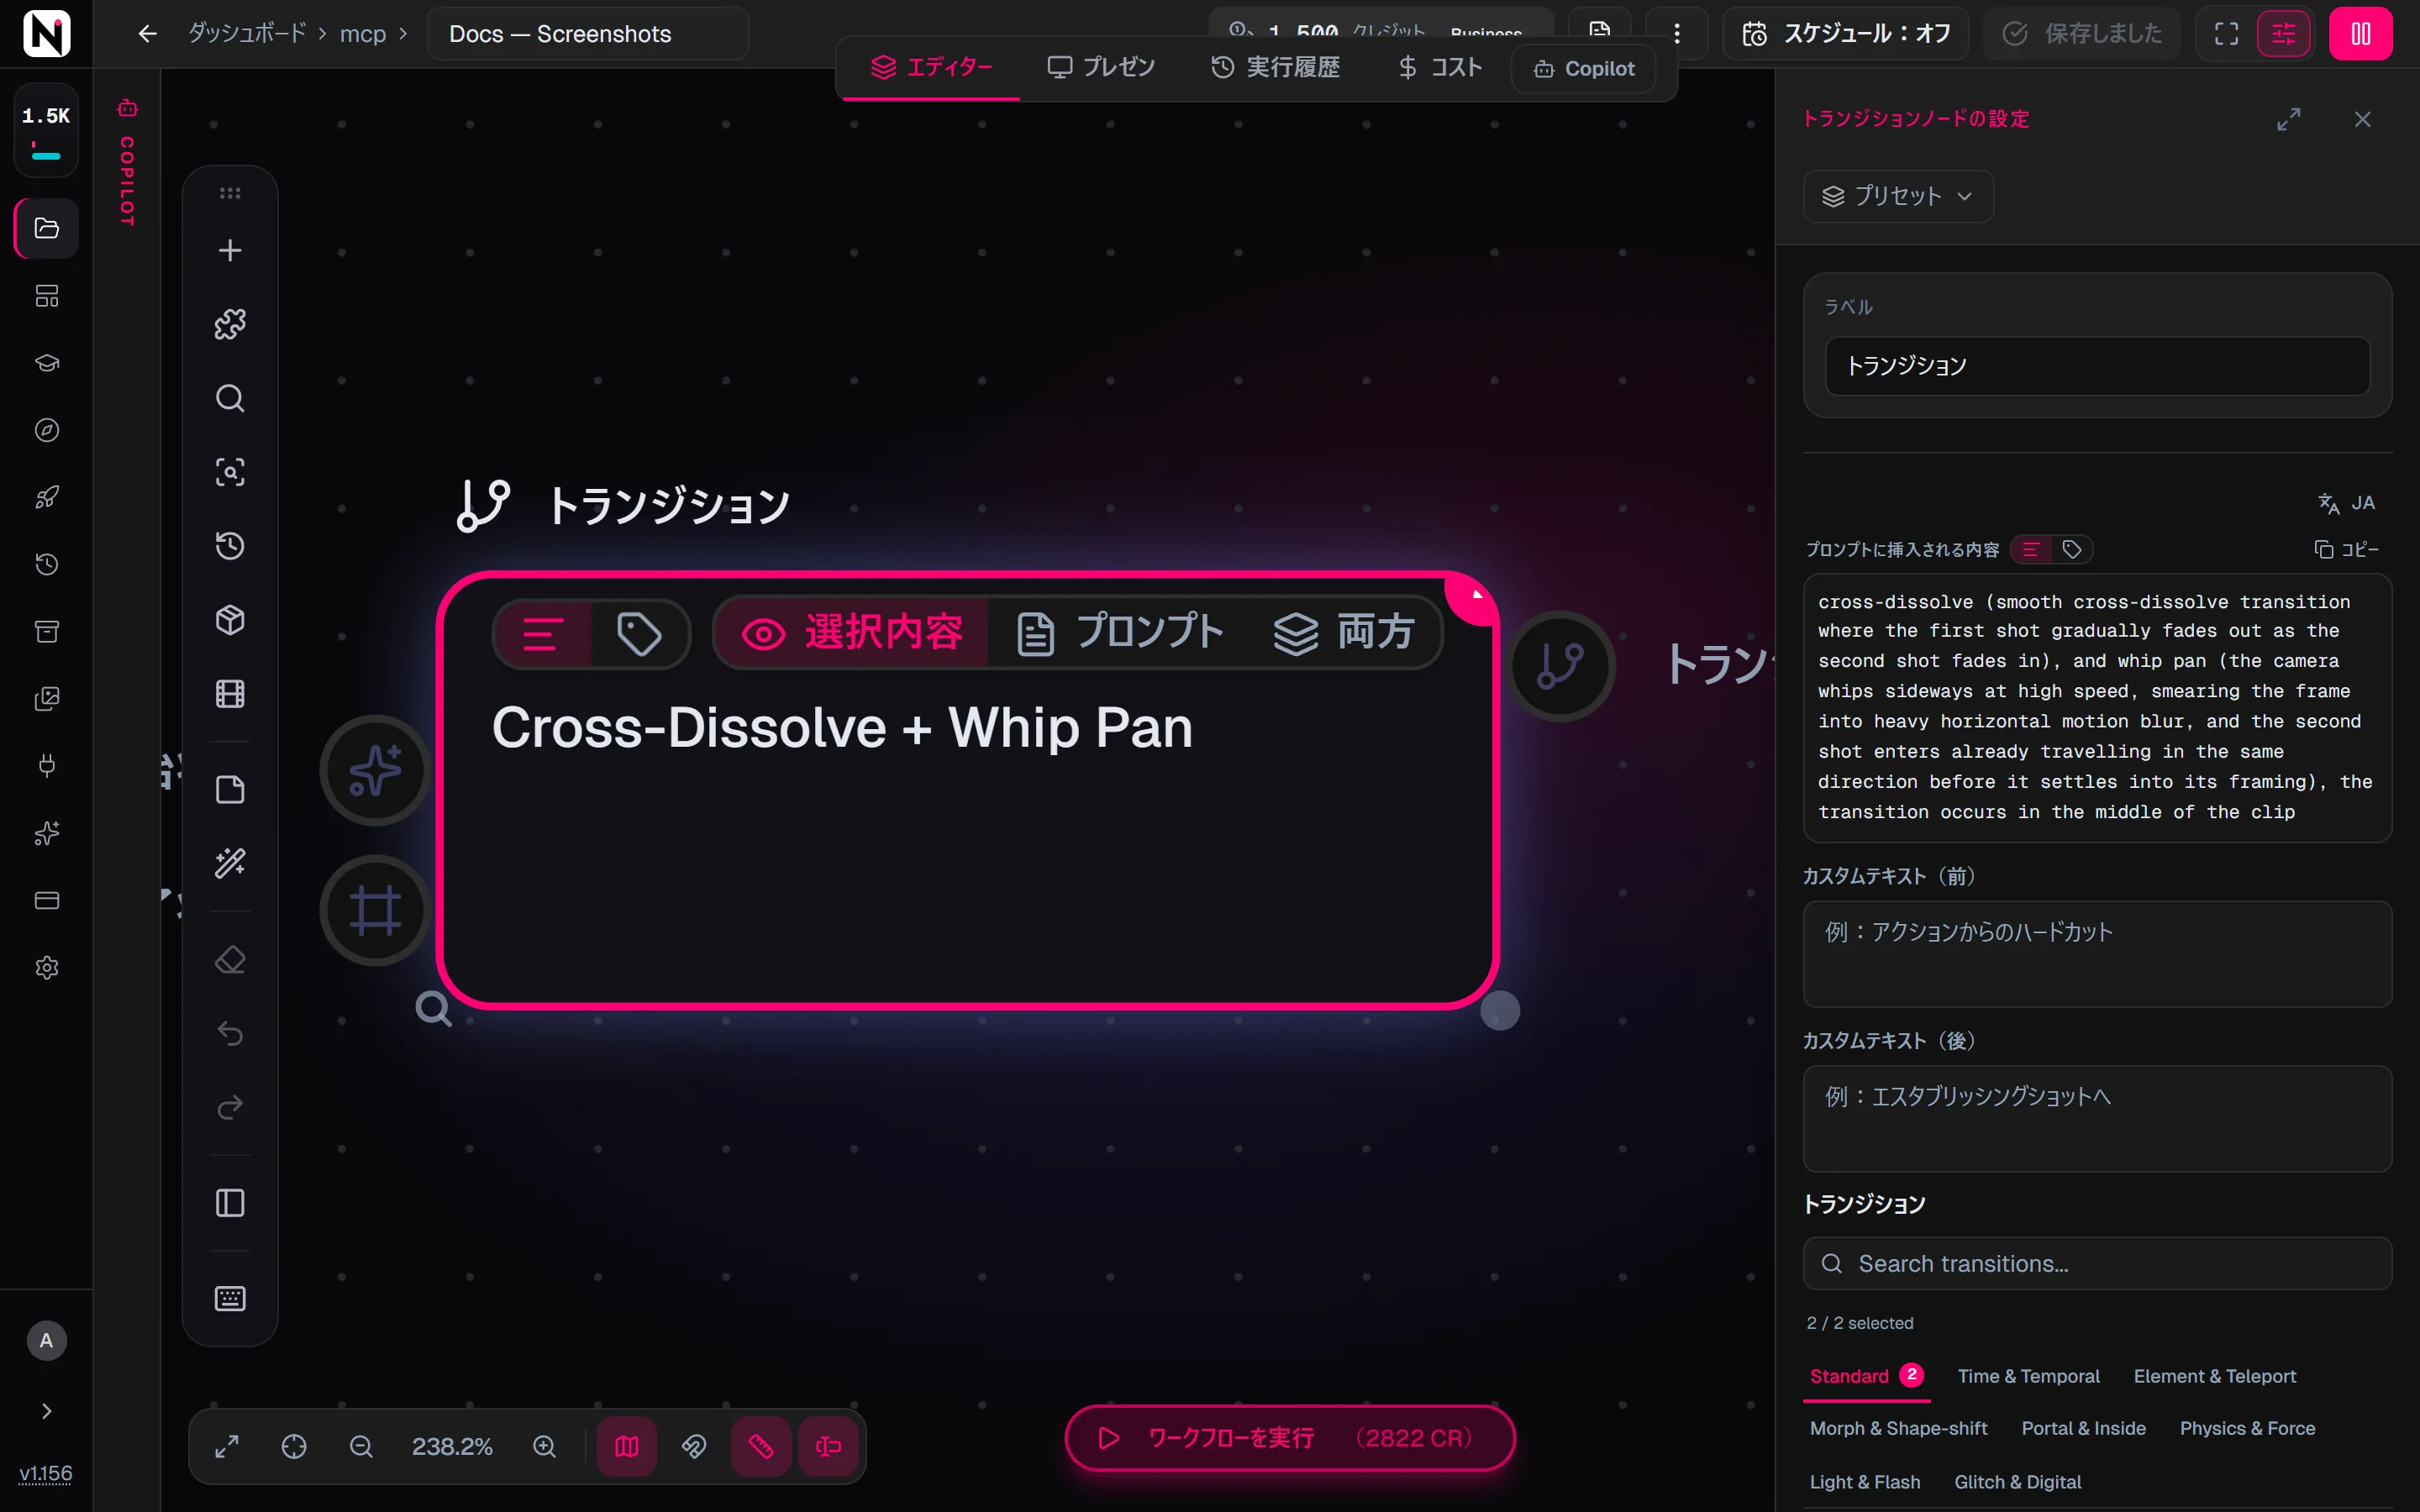Image resolution: width=2420 pixels, height=1512 pixels.
Task: Click the eraser tool icon
Action: [x=230, y=960]
